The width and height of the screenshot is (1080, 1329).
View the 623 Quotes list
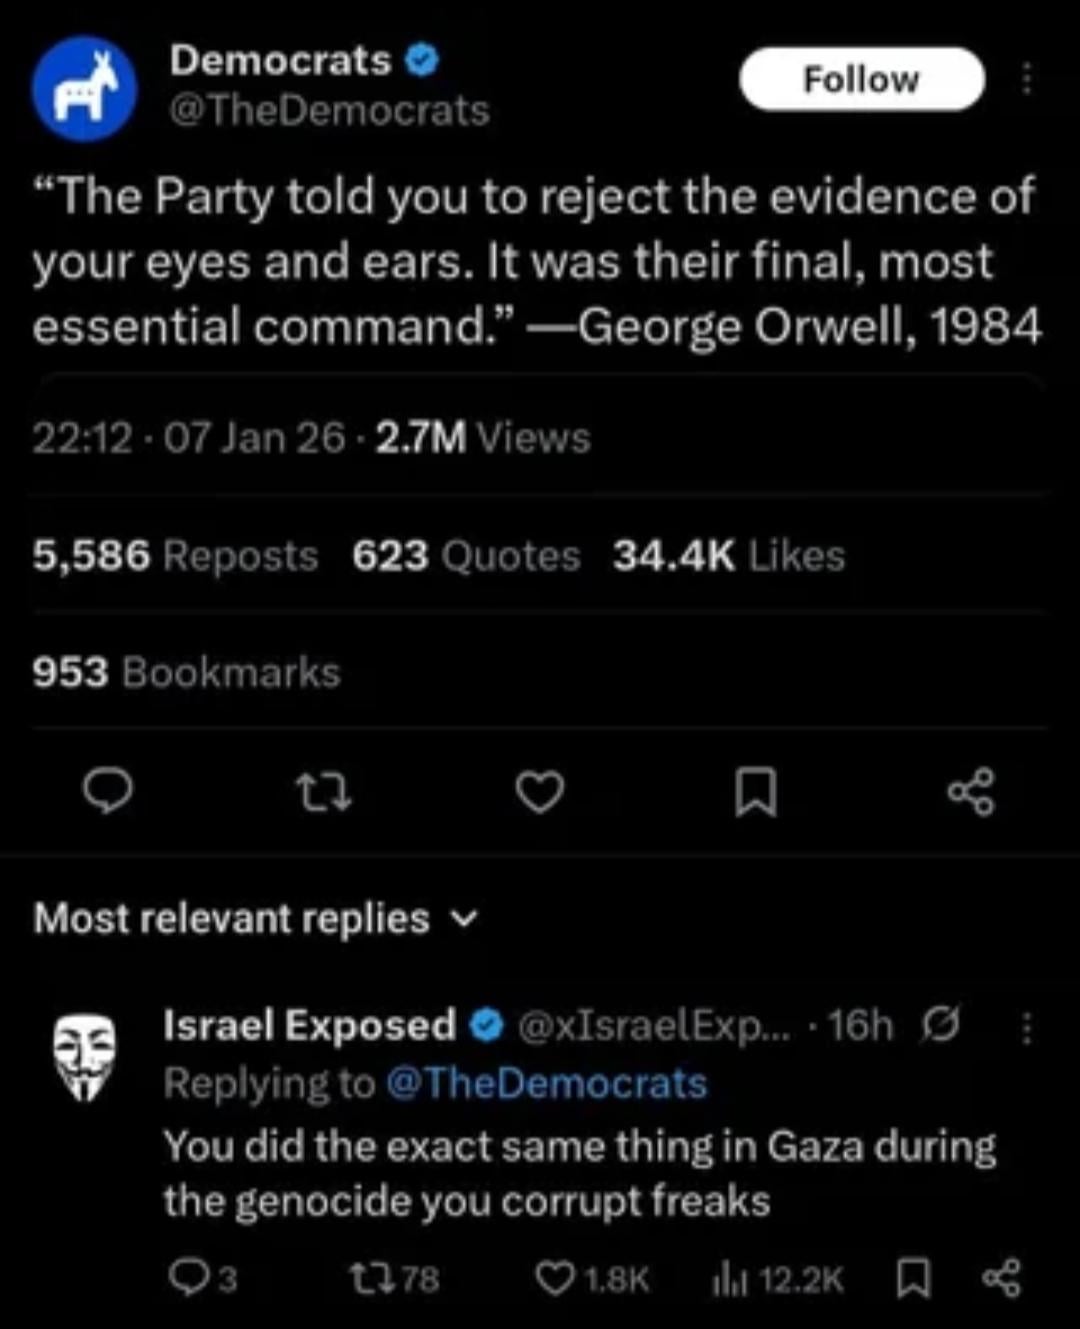pyautogui.click(x=466, y=556)
